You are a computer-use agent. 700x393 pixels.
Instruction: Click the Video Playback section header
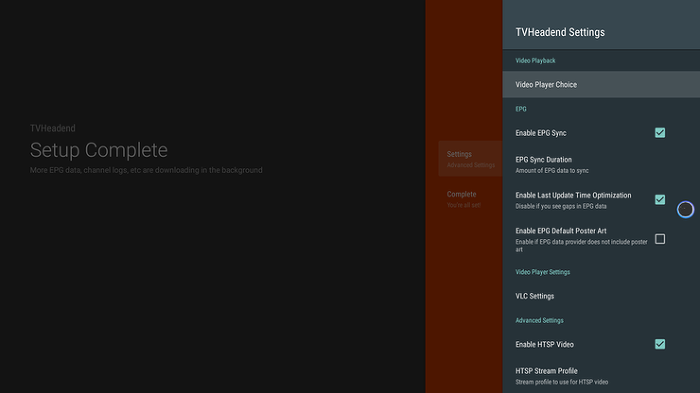point(535,60)
